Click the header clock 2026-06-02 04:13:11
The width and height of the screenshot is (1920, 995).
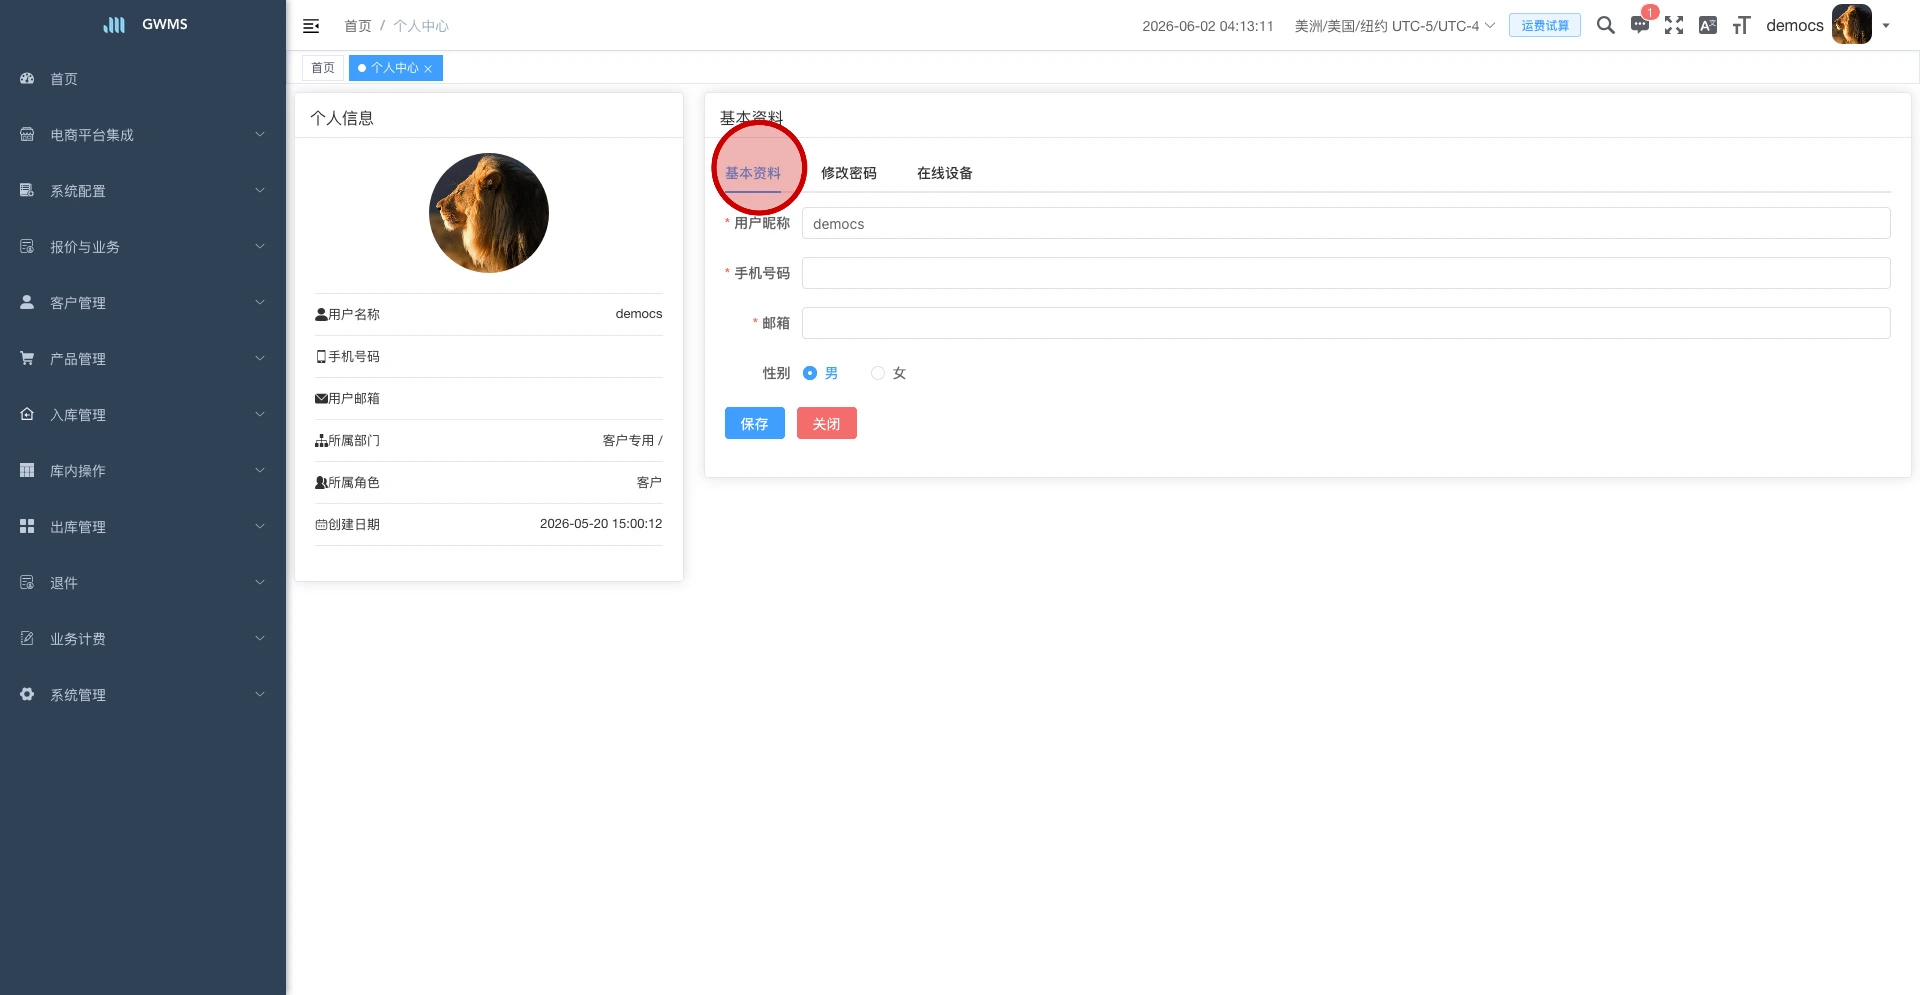coord(1207,26)
